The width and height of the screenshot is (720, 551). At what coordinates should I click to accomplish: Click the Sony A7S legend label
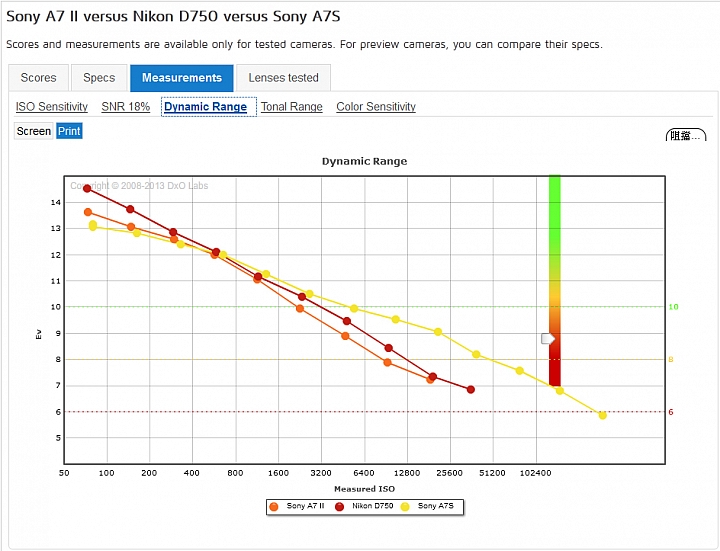435,506
